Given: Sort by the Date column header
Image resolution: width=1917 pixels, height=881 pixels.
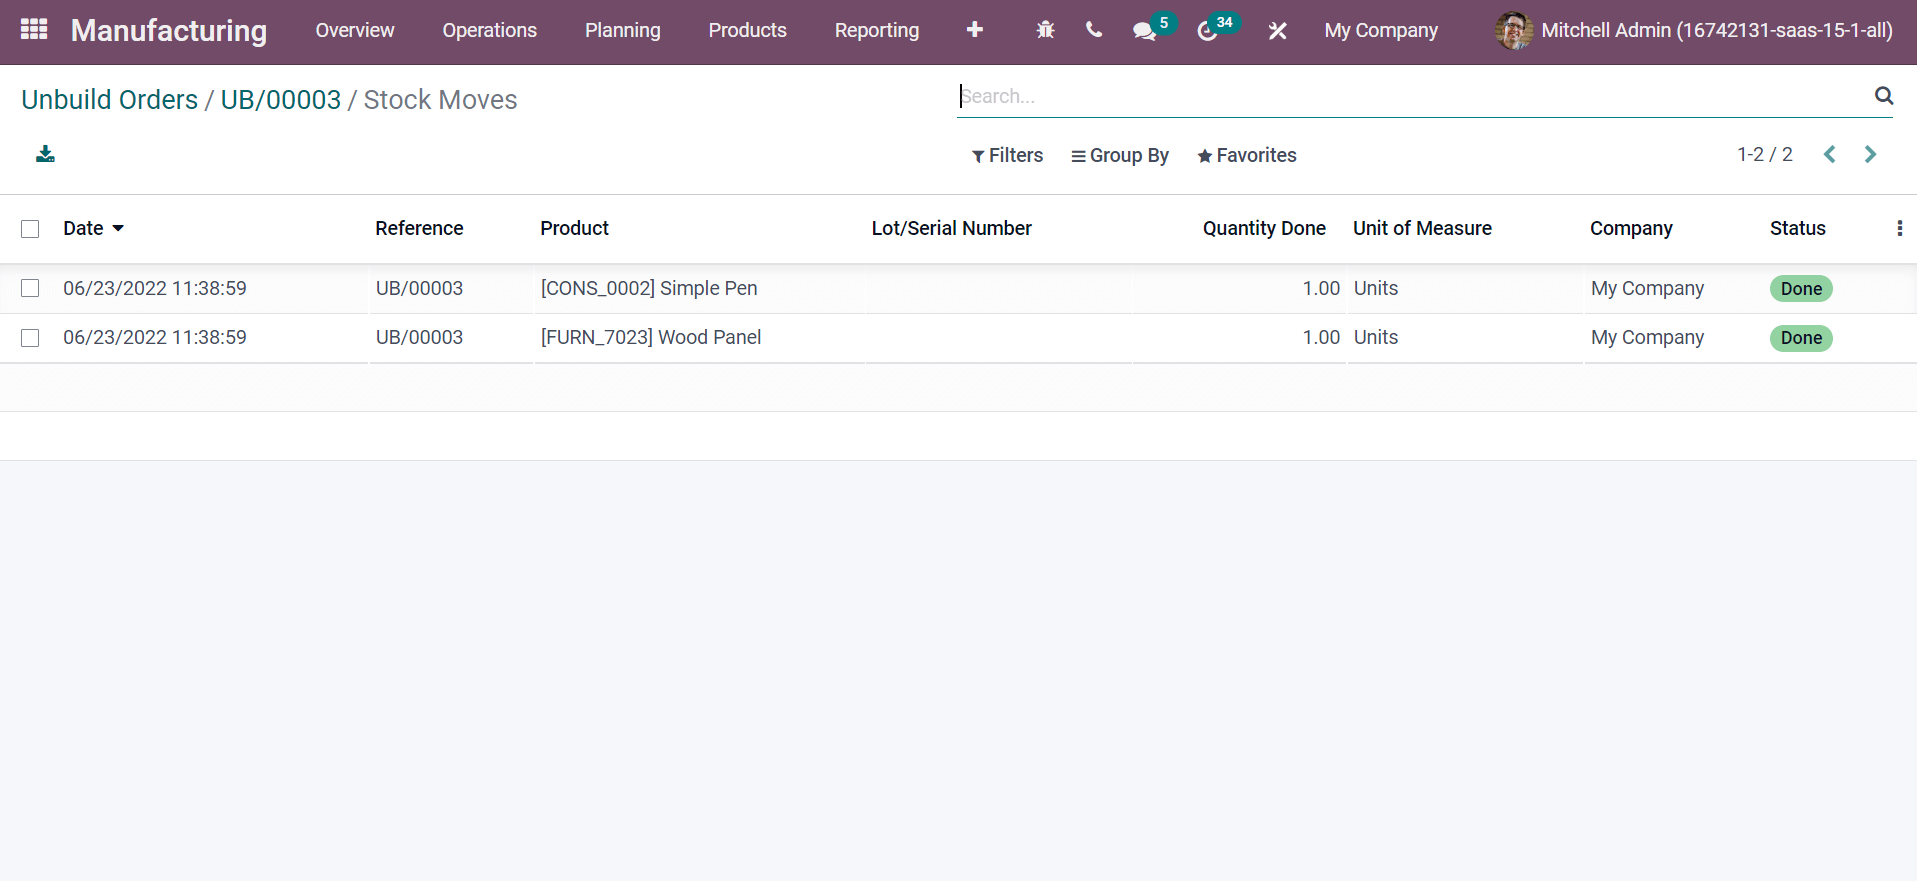Looking at the screenshot, I should [93, 228].
